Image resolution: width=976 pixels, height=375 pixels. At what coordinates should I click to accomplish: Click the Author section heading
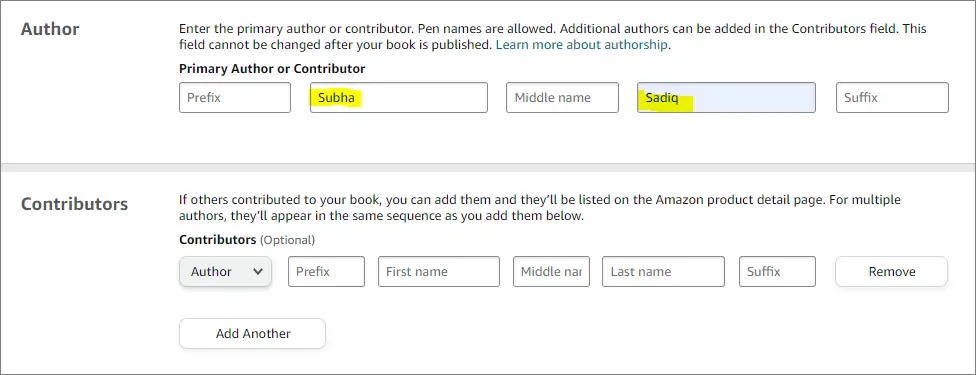point(50,29)
